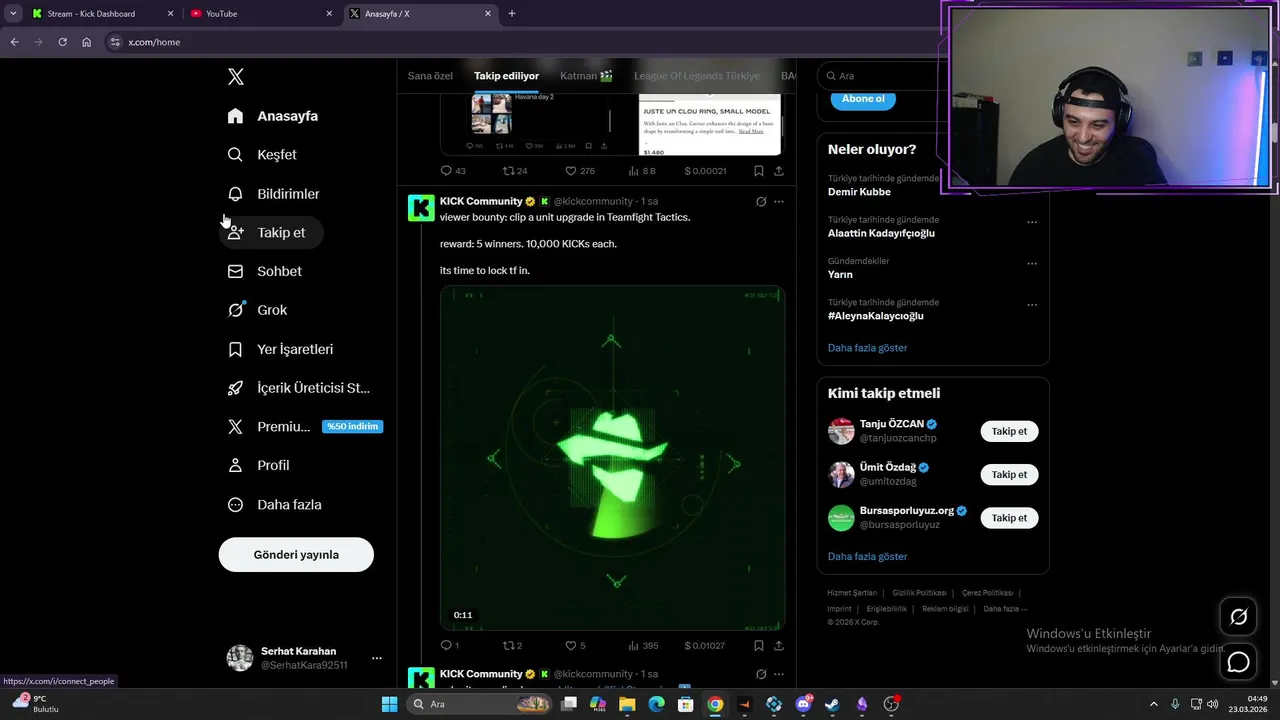Like the top post with 276 likes
The width and height of the screenshot is (1280, 720).
click(x=579, y=171)
